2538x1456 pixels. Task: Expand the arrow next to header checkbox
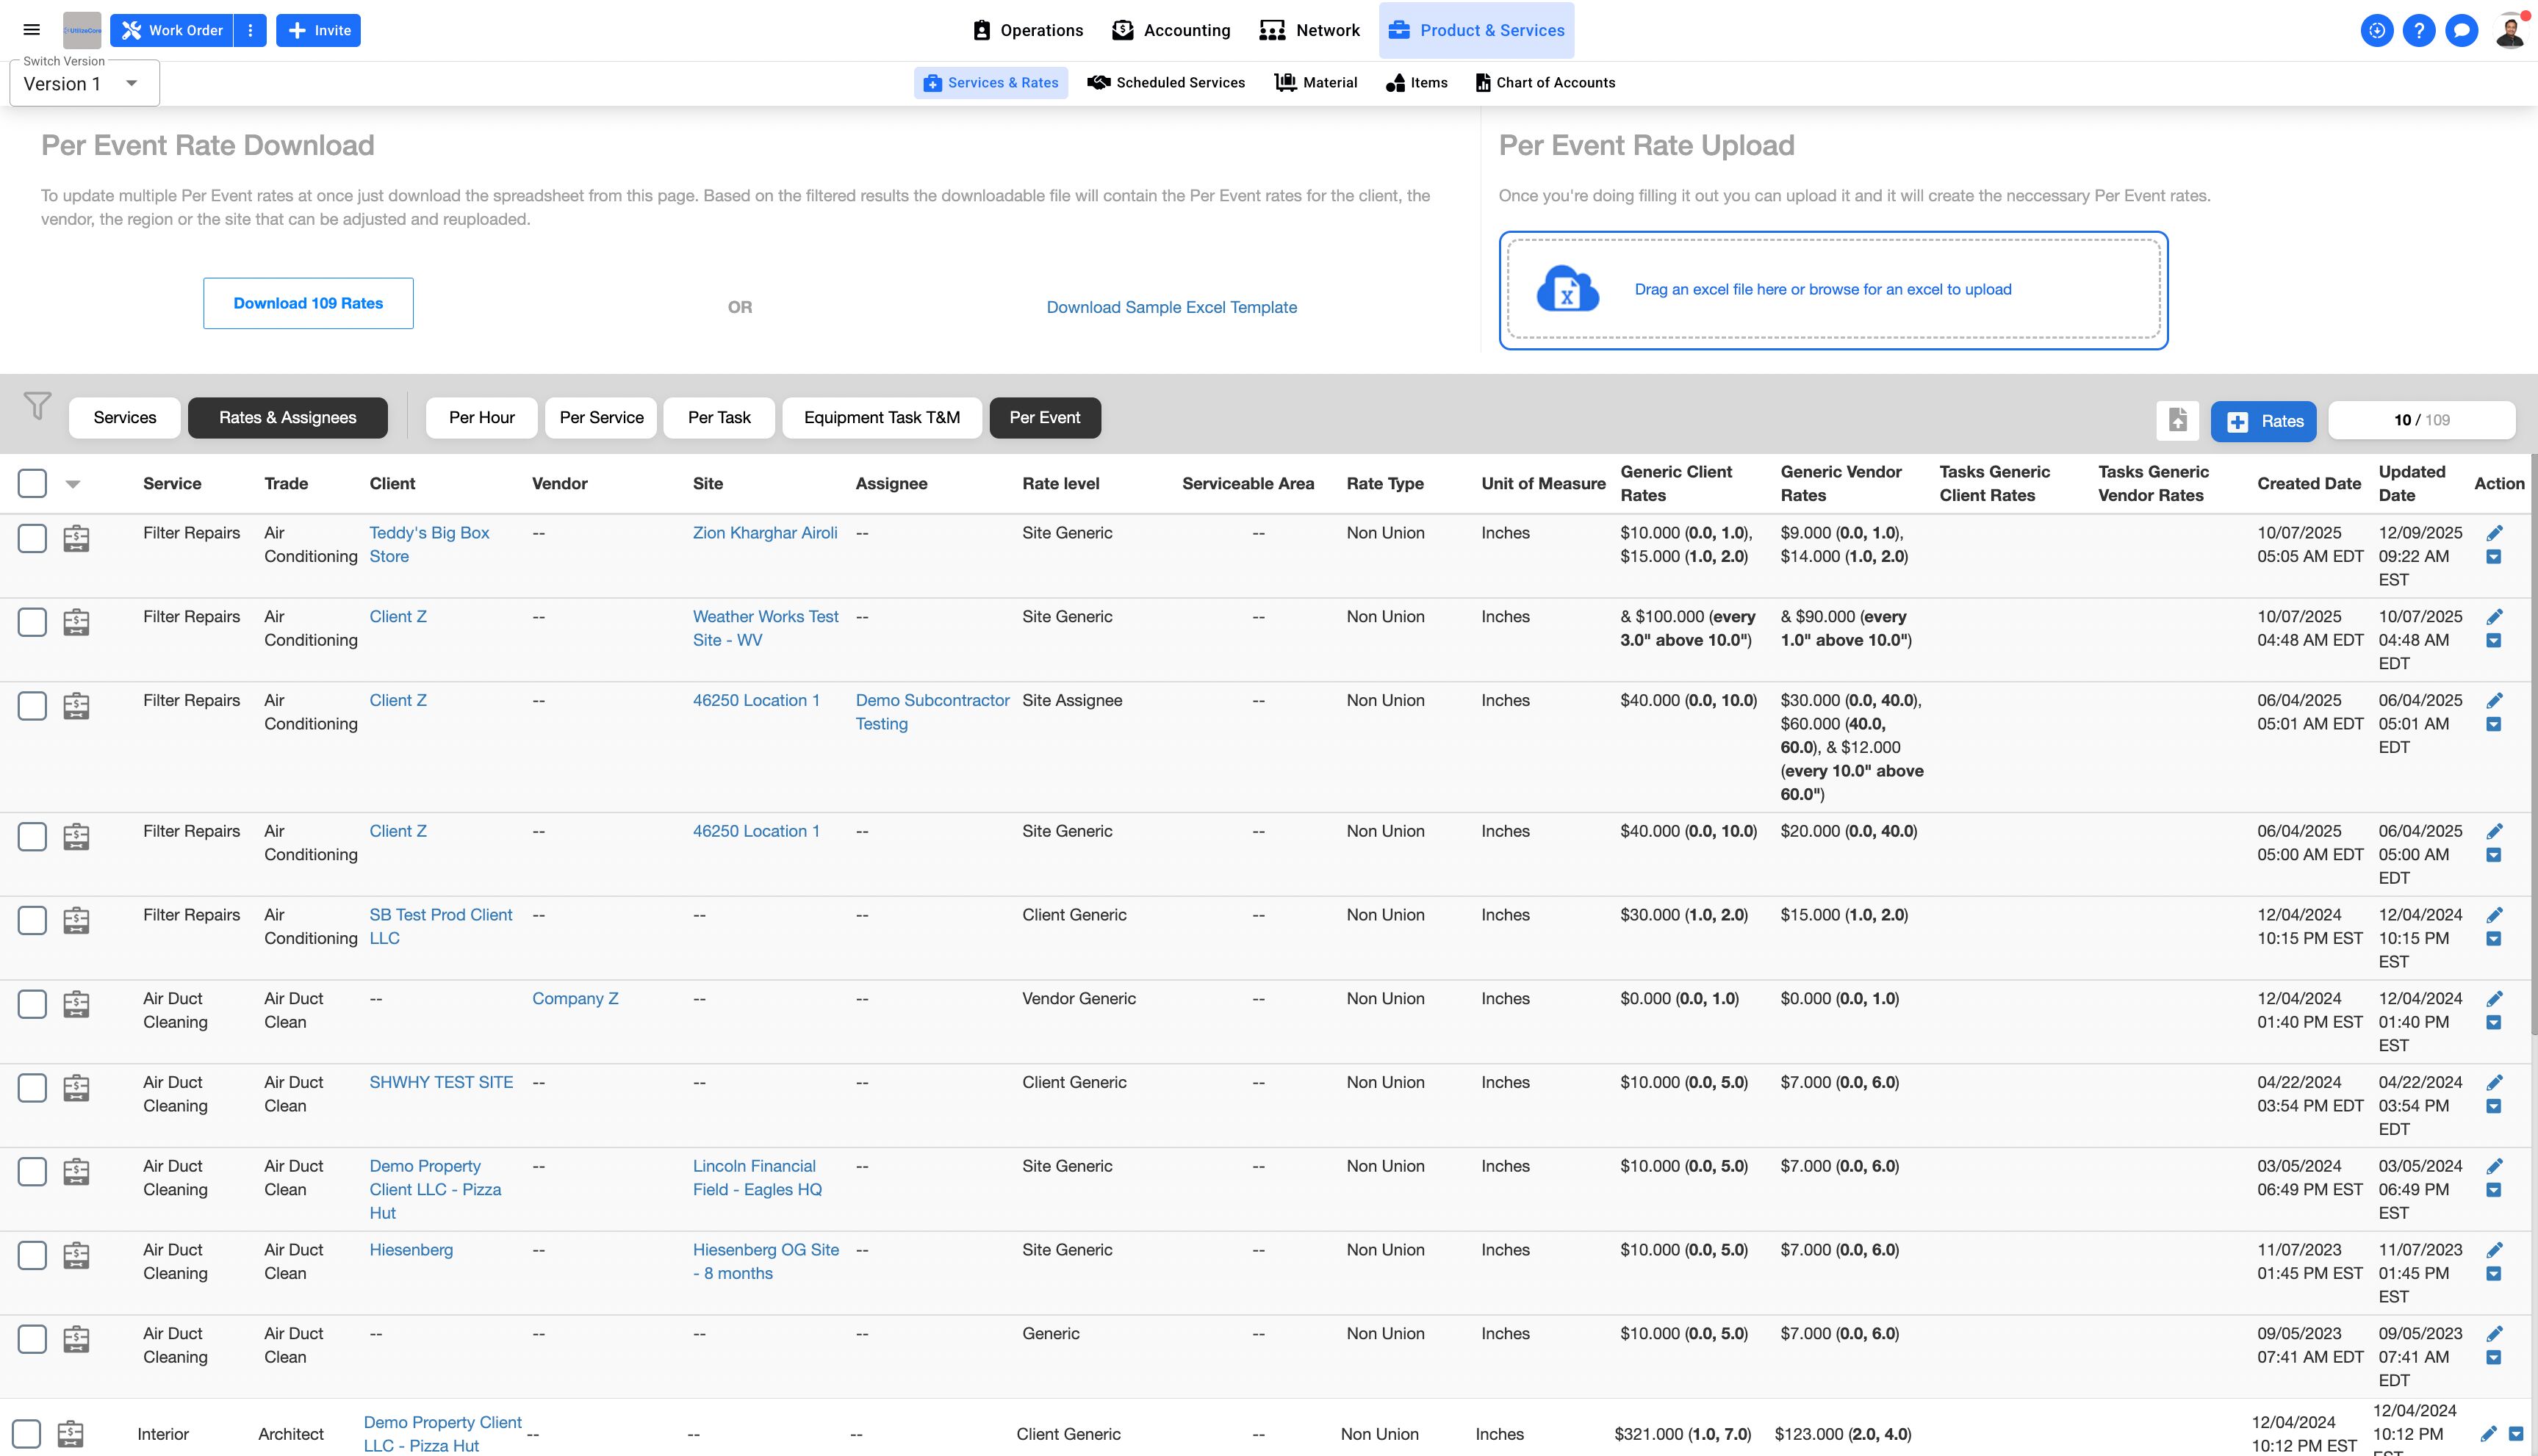click(x=73, y=484)
